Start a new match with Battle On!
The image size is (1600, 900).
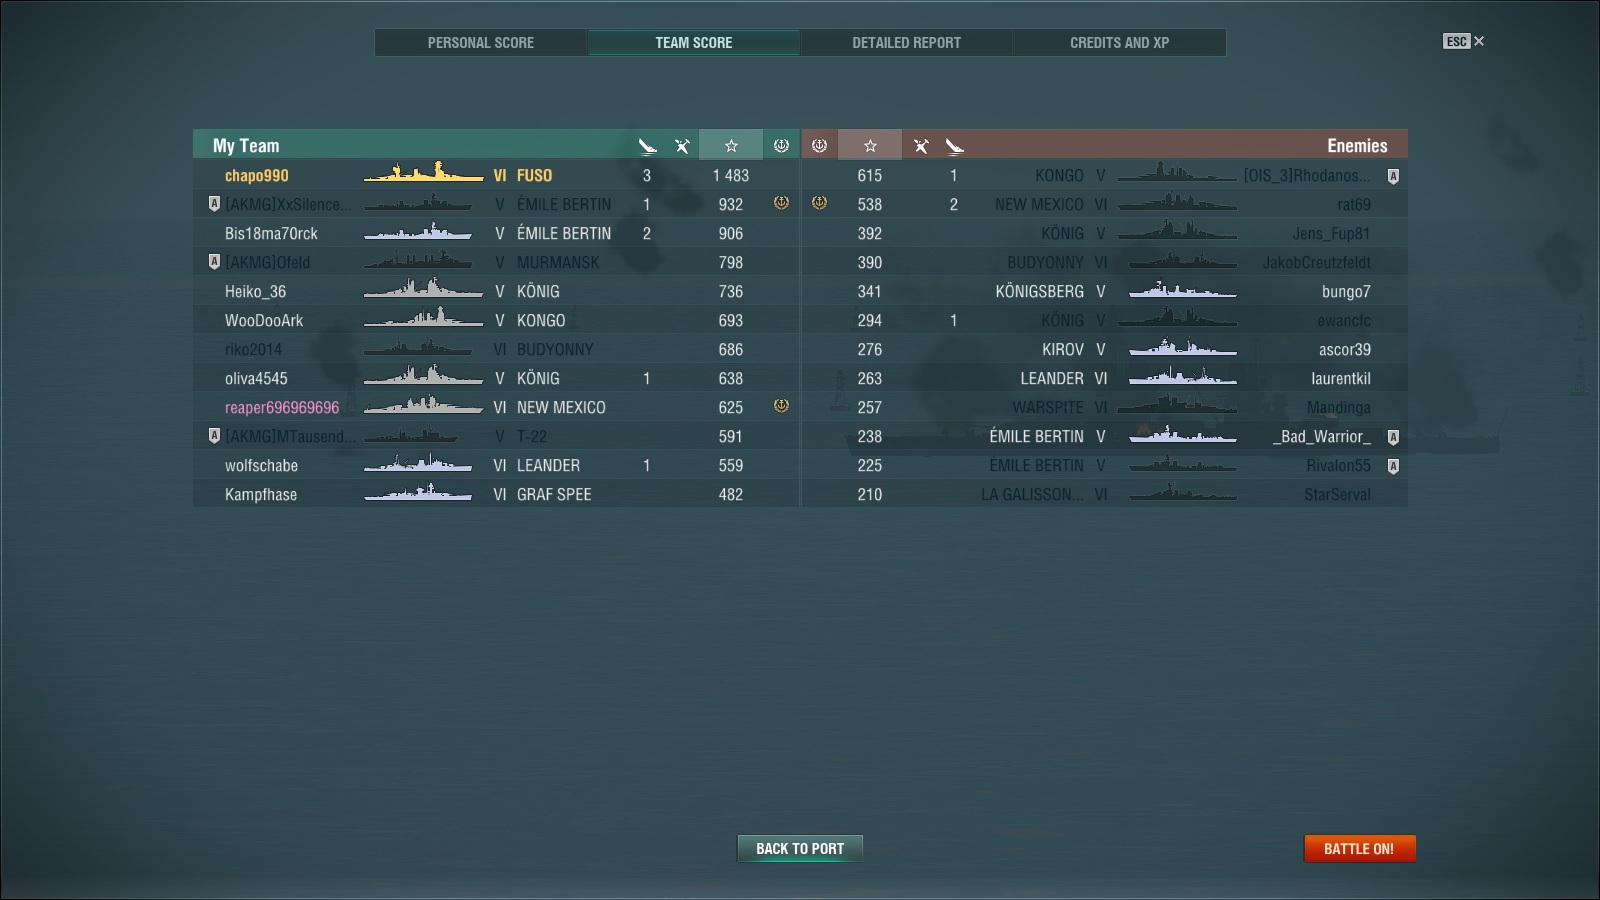pos(1360,848)
